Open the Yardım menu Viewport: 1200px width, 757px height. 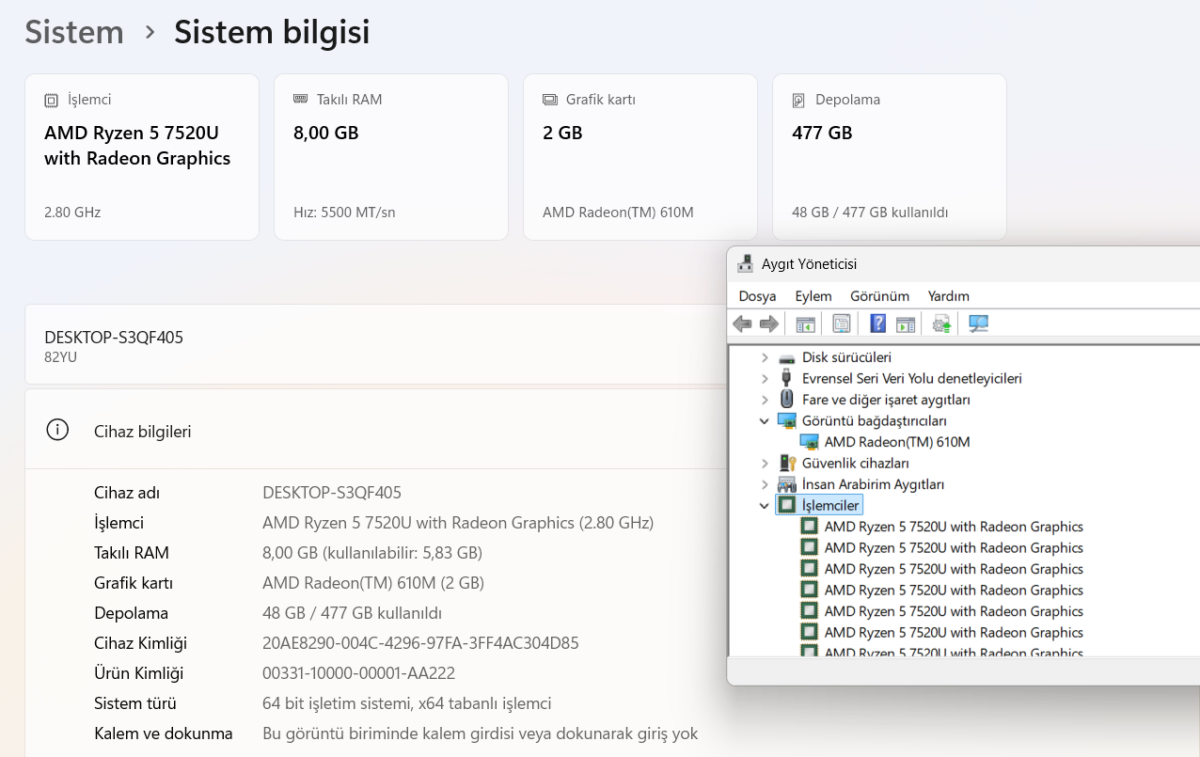pos(948,296)
